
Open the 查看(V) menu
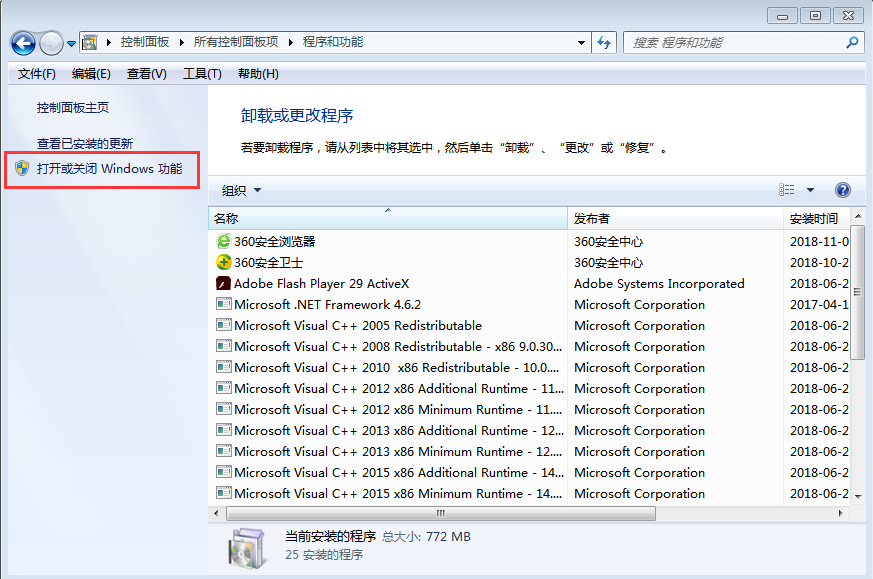click(146, 74)
